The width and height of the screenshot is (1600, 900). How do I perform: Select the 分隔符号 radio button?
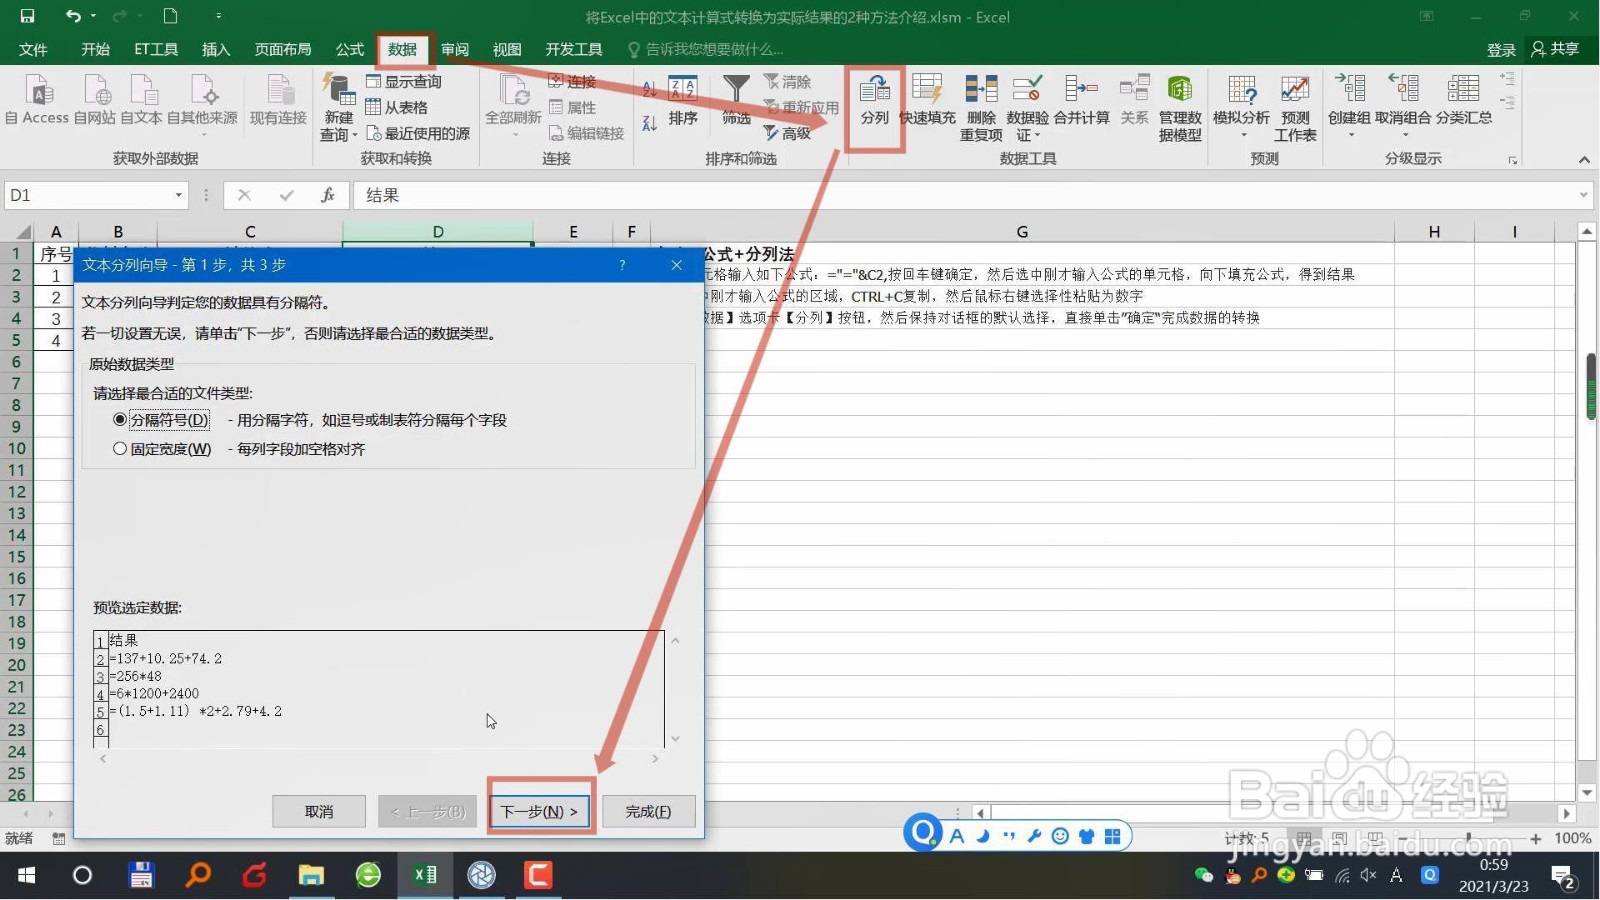click(120, 420)
